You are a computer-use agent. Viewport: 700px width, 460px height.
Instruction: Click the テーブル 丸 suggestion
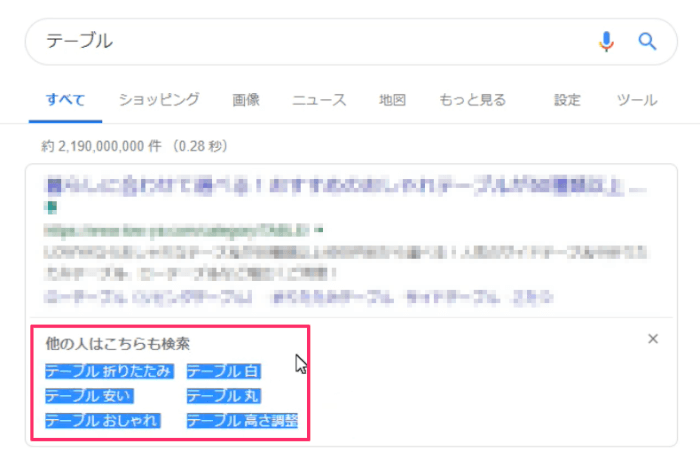224,396
